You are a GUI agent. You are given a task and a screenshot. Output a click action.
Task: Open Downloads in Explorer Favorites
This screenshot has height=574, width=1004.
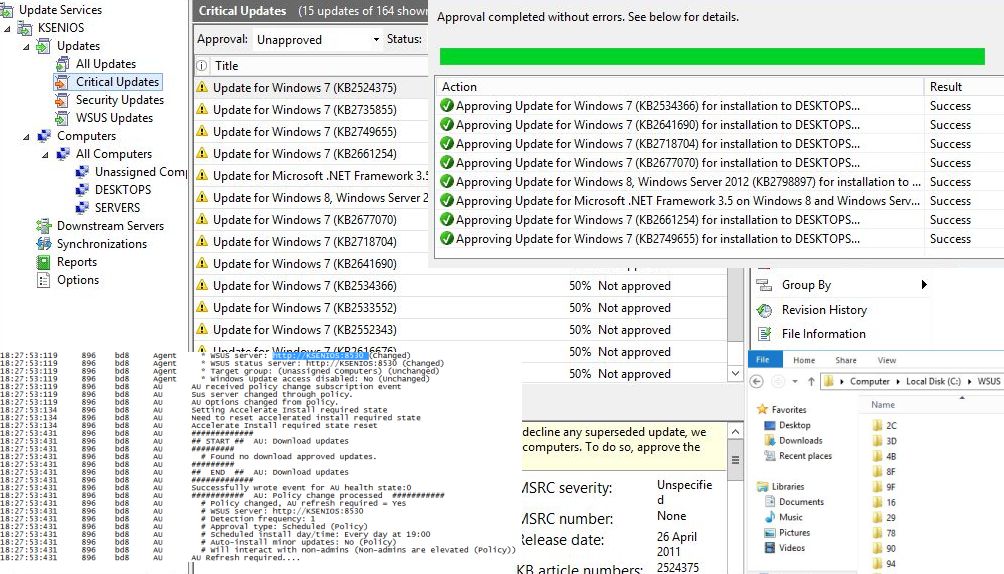point(800,441)
